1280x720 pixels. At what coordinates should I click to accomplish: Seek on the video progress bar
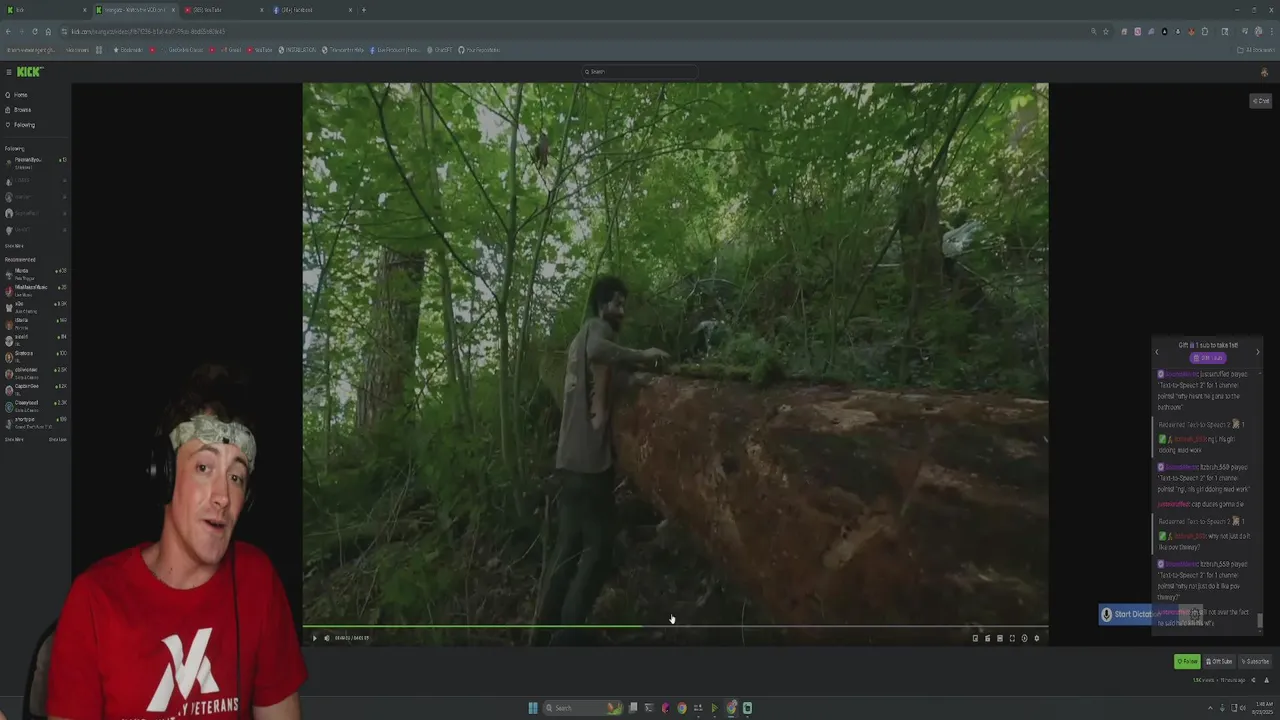(x=675, y=627)
